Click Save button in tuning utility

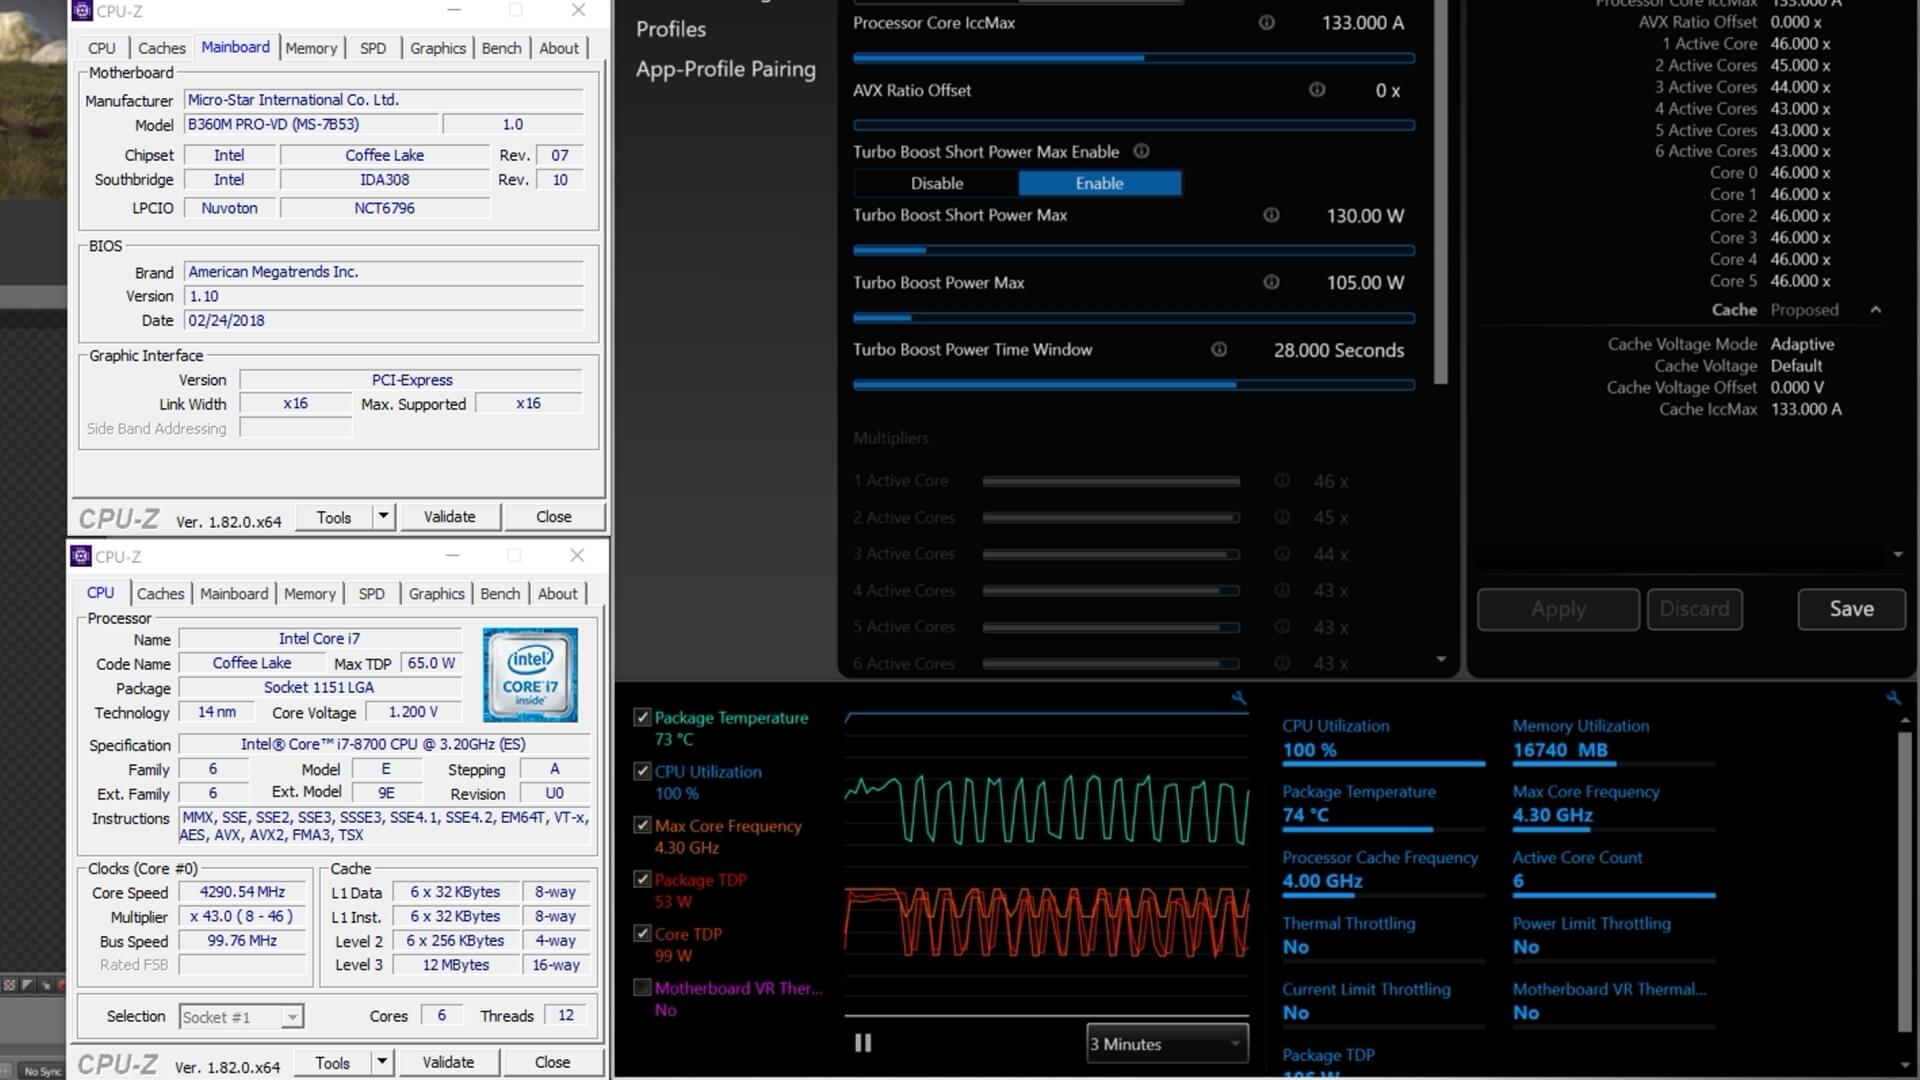tap(1852, 609)
